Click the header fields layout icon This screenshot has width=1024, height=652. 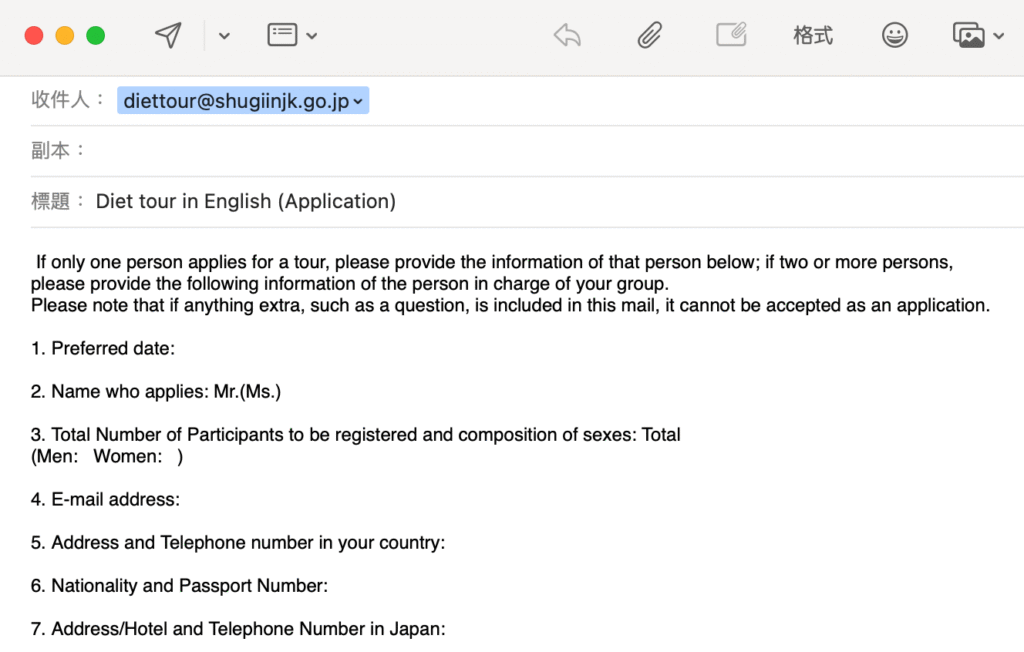pyautogui.click(x=282, y=36)
